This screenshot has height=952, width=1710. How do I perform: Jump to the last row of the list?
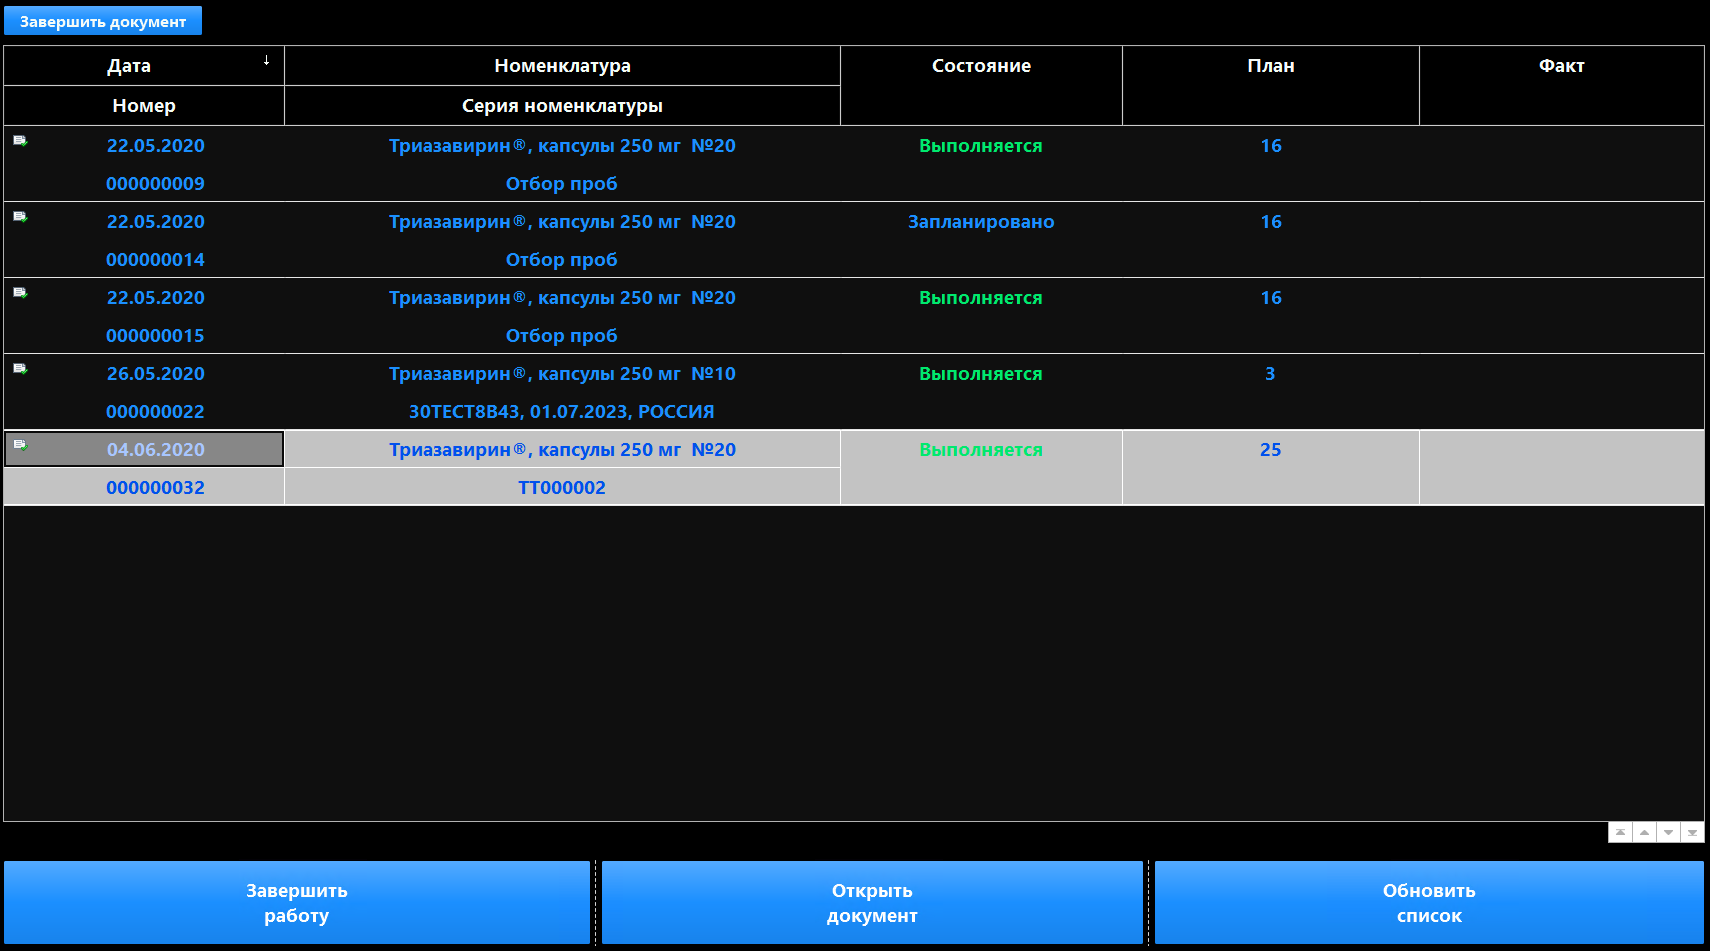coord(1692,832)
